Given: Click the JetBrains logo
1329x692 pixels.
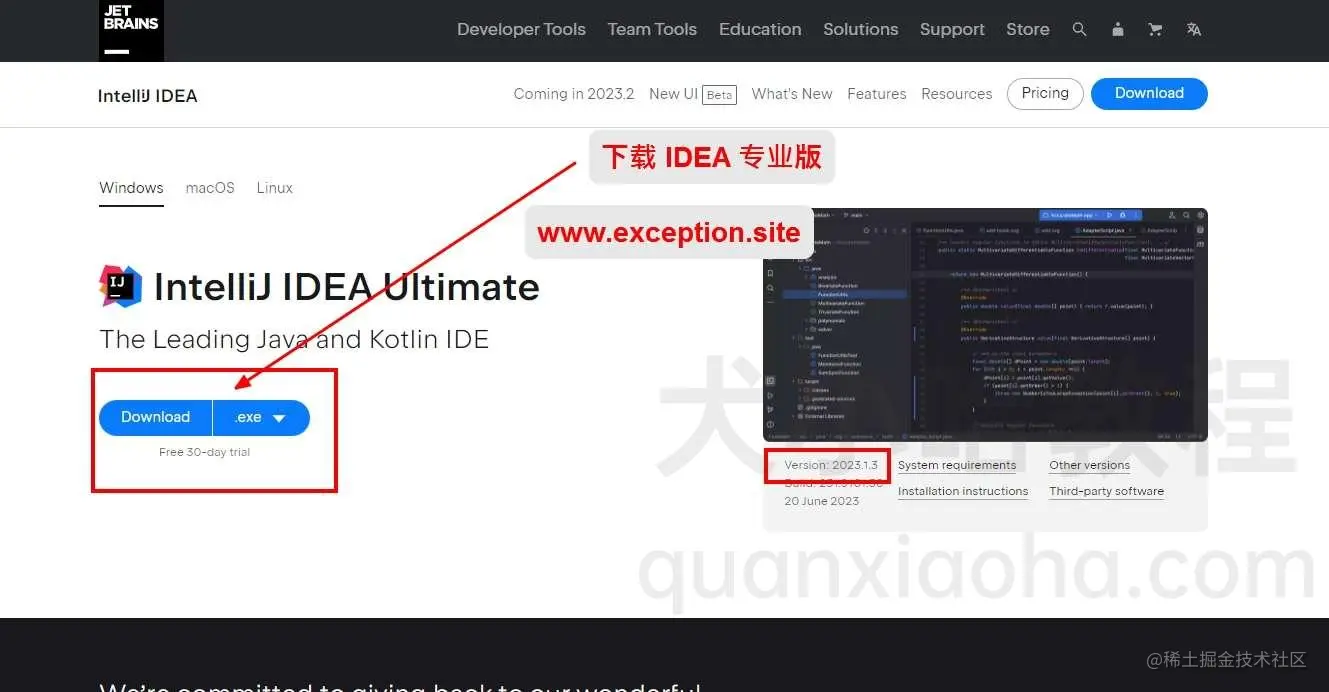Looking at the screenshot, I should pyautogui.click(x=130, y=30).
